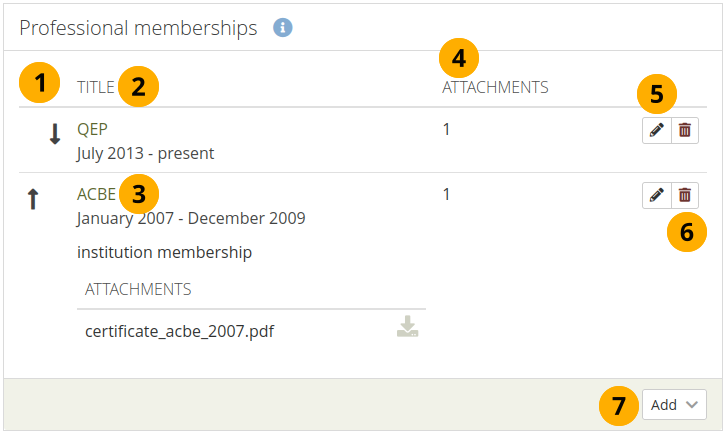
Task: Delete the QEP membership entry
Action: (684, 131)
